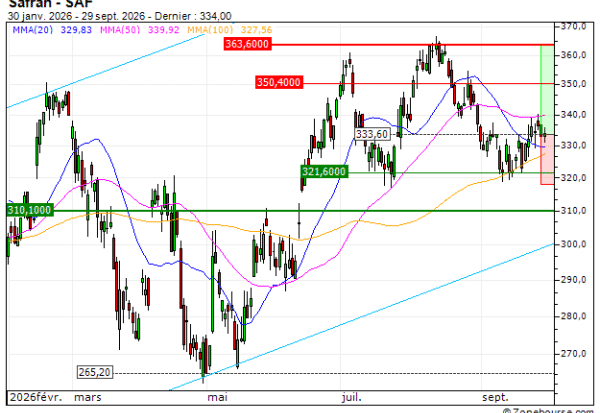Click the date range and Dernier line

coord(119,16)
